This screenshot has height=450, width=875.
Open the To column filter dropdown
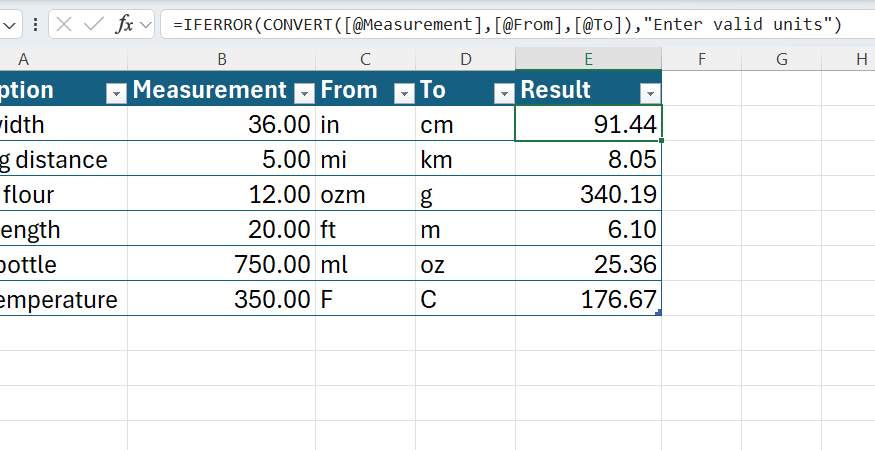click(504, 94)
